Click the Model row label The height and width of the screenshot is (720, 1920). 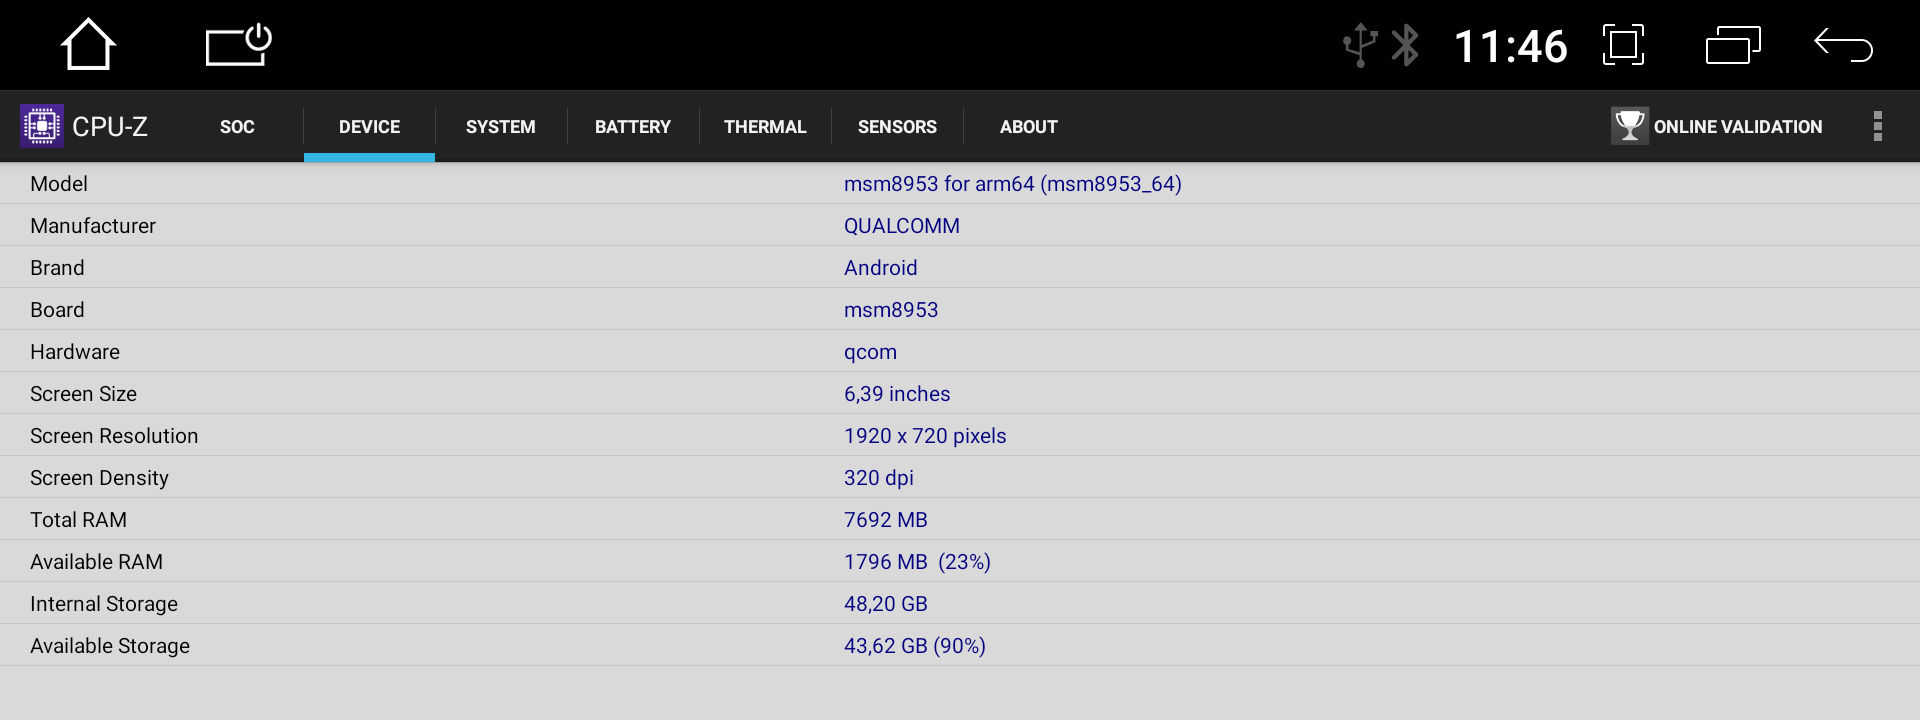pos(59,184)
